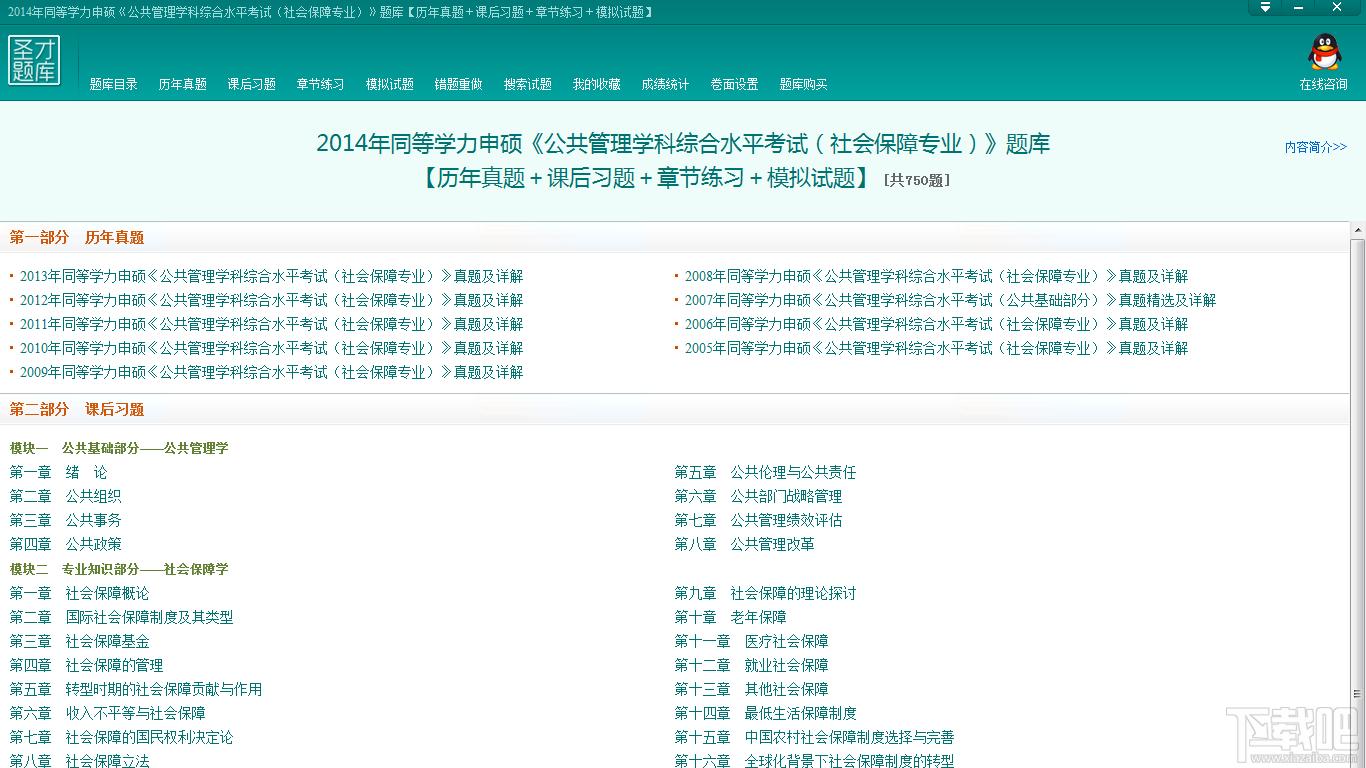Image resolution: width=1366 pixels, height=768 pixels.
Task: Click 模块二 专业知识部分 heading
Action: tap(119, 569)
